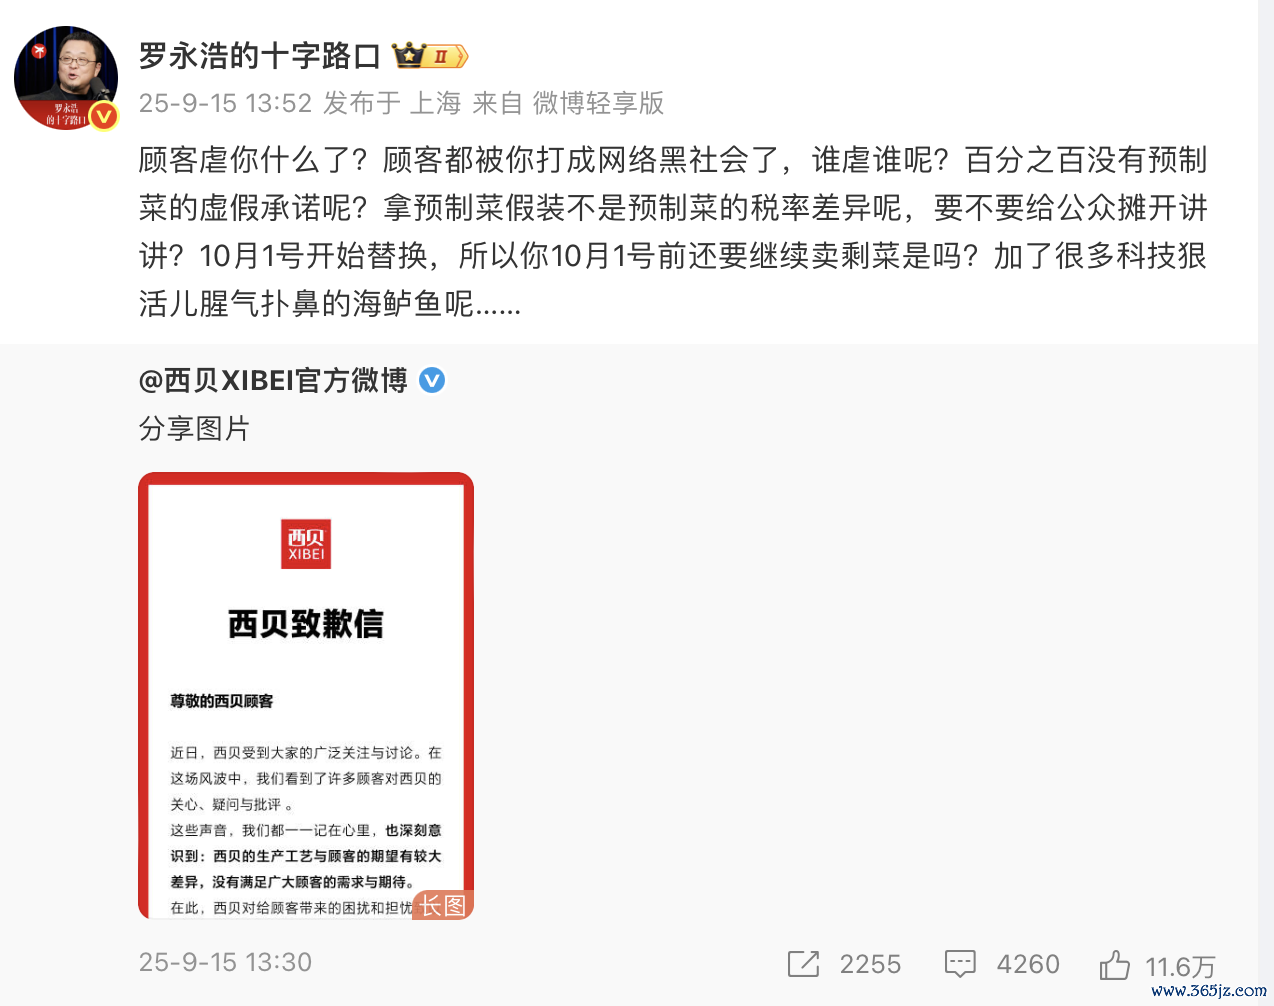Click the crown membership level badge

pos(429,56)
